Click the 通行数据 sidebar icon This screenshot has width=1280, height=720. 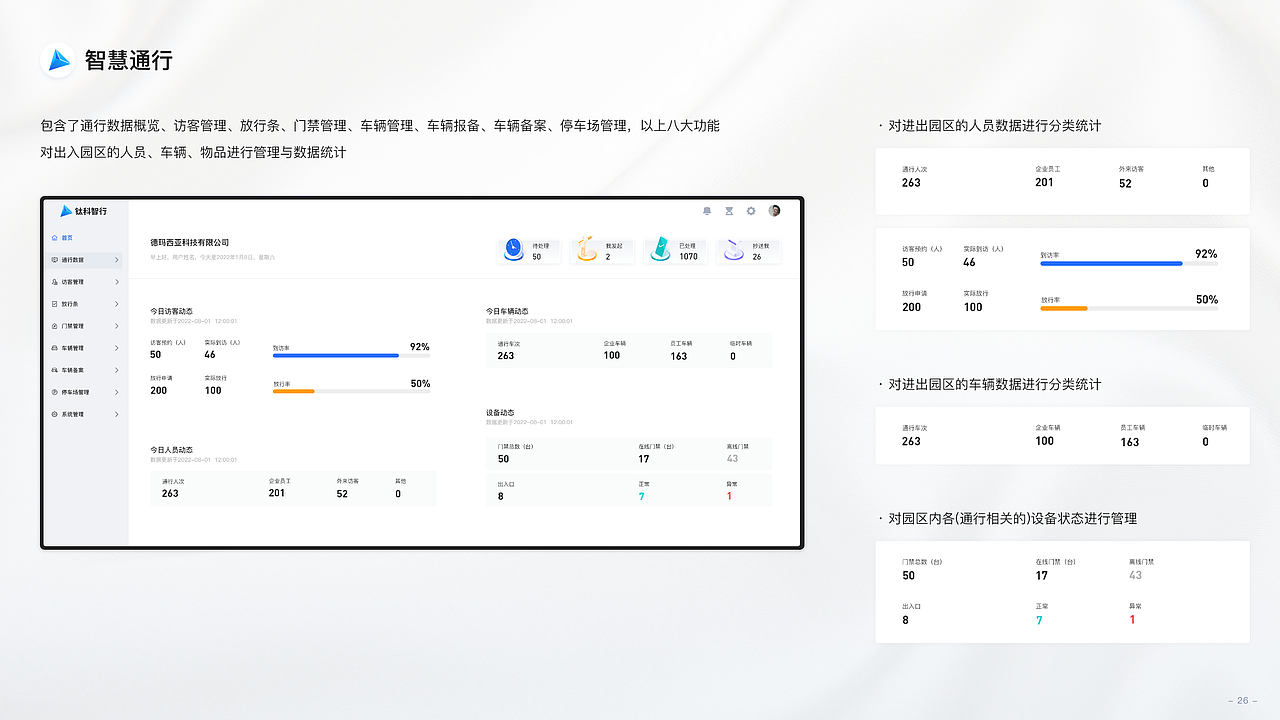[54, 260]
